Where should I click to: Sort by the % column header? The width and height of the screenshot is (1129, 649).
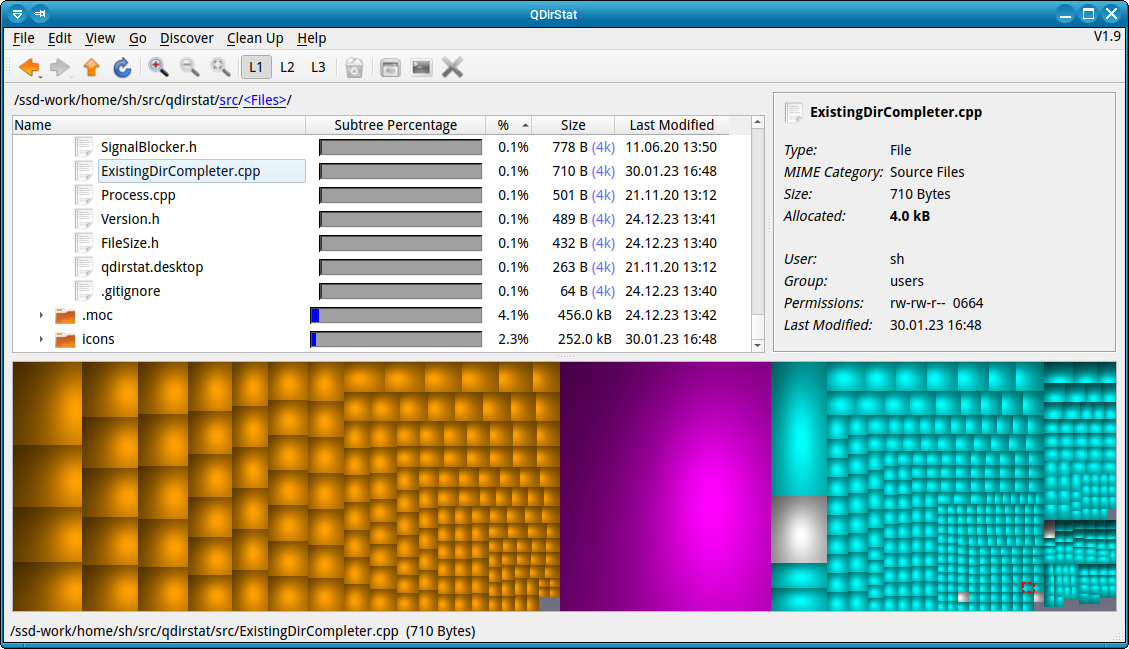tap(508, 125)
